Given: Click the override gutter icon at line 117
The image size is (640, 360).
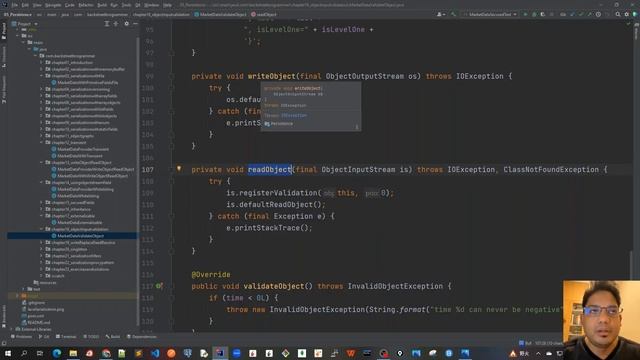Looking at the screenshot, I should click(159, 286).
